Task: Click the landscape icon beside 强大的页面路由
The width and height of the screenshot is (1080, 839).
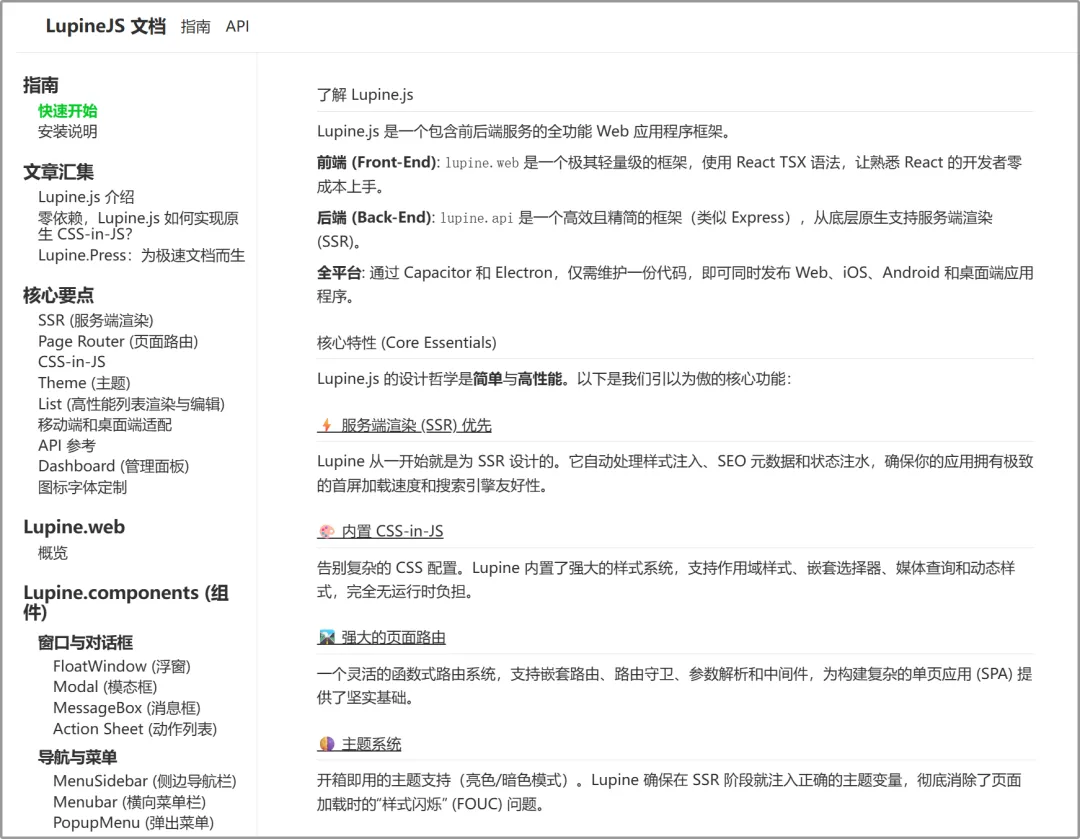Action: point(326,637)
